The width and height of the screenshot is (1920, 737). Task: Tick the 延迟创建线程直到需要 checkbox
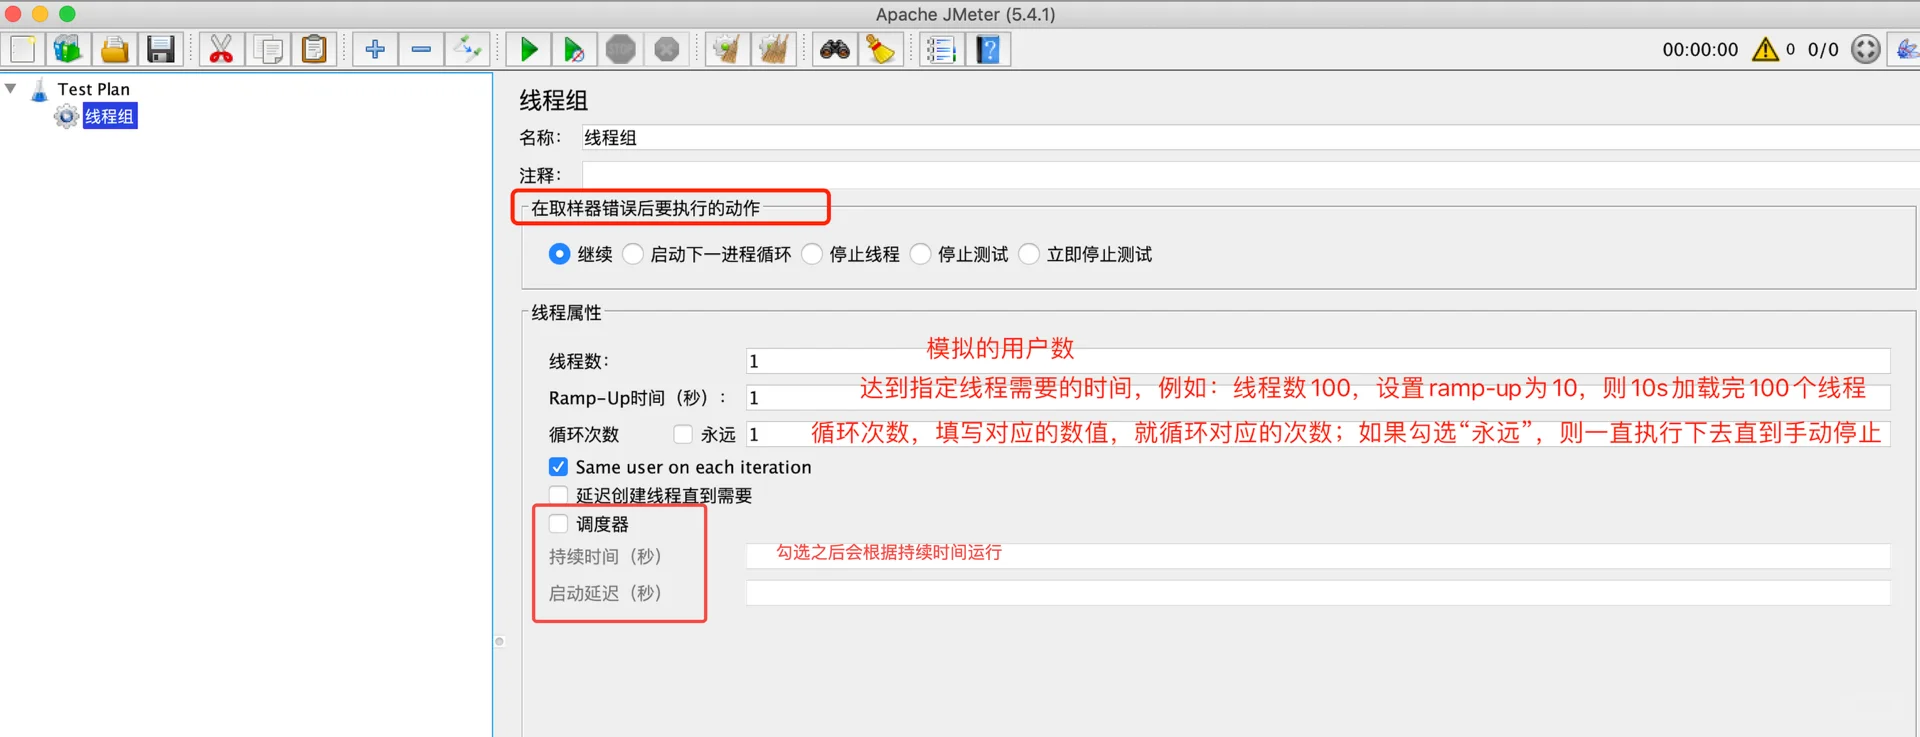(558, 495)
